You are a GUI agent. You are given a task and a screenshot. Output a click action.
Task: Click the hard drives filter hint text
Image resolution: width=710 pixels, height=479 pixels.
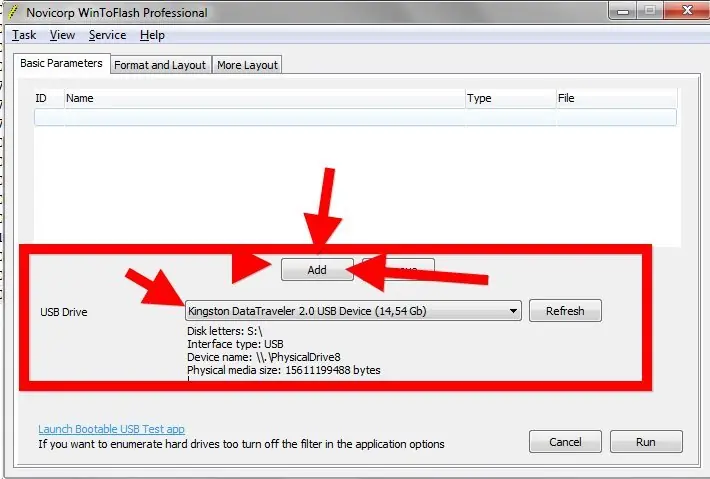[x=241, y=444]
